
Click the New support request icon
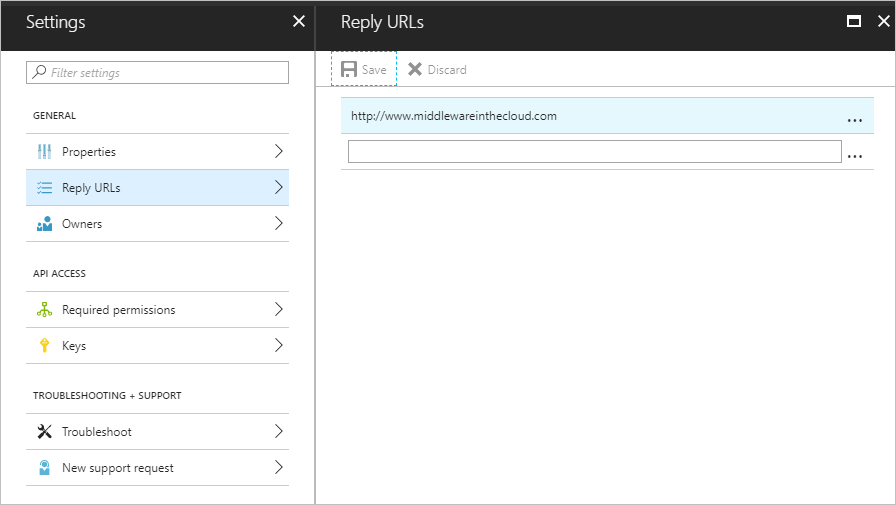[44, 468]
